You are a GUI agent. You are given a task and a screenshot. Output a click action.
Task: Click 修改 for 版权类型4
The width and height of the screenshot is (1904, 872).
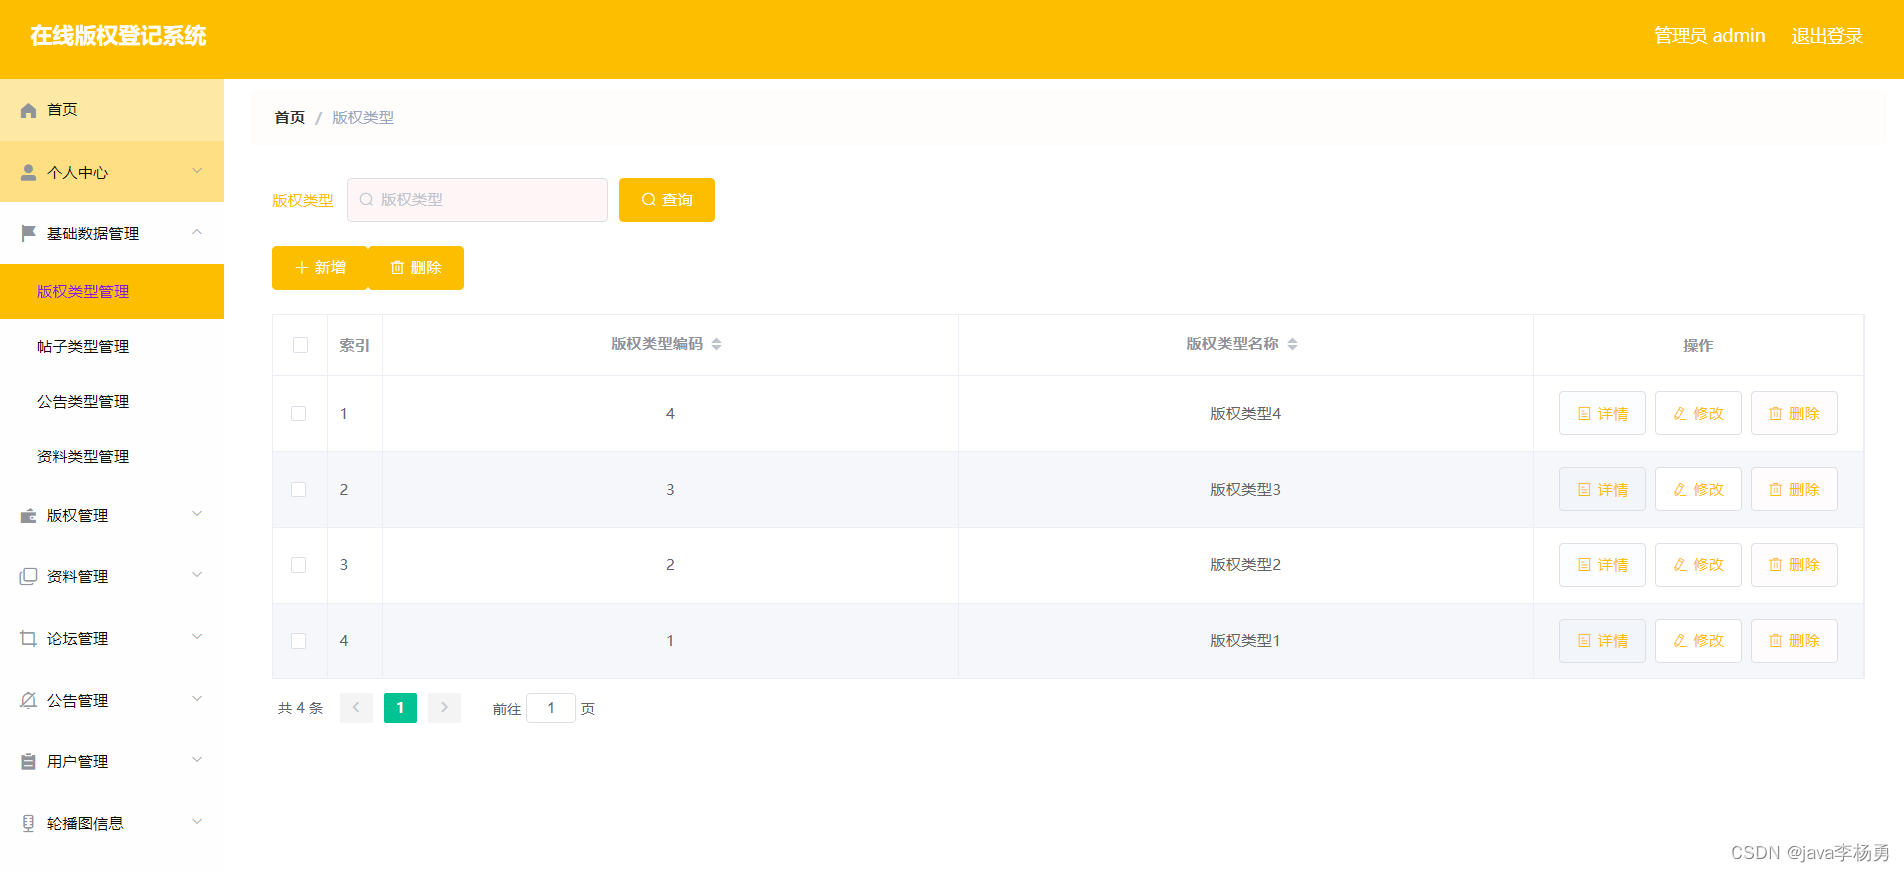tap(1698, 413)
